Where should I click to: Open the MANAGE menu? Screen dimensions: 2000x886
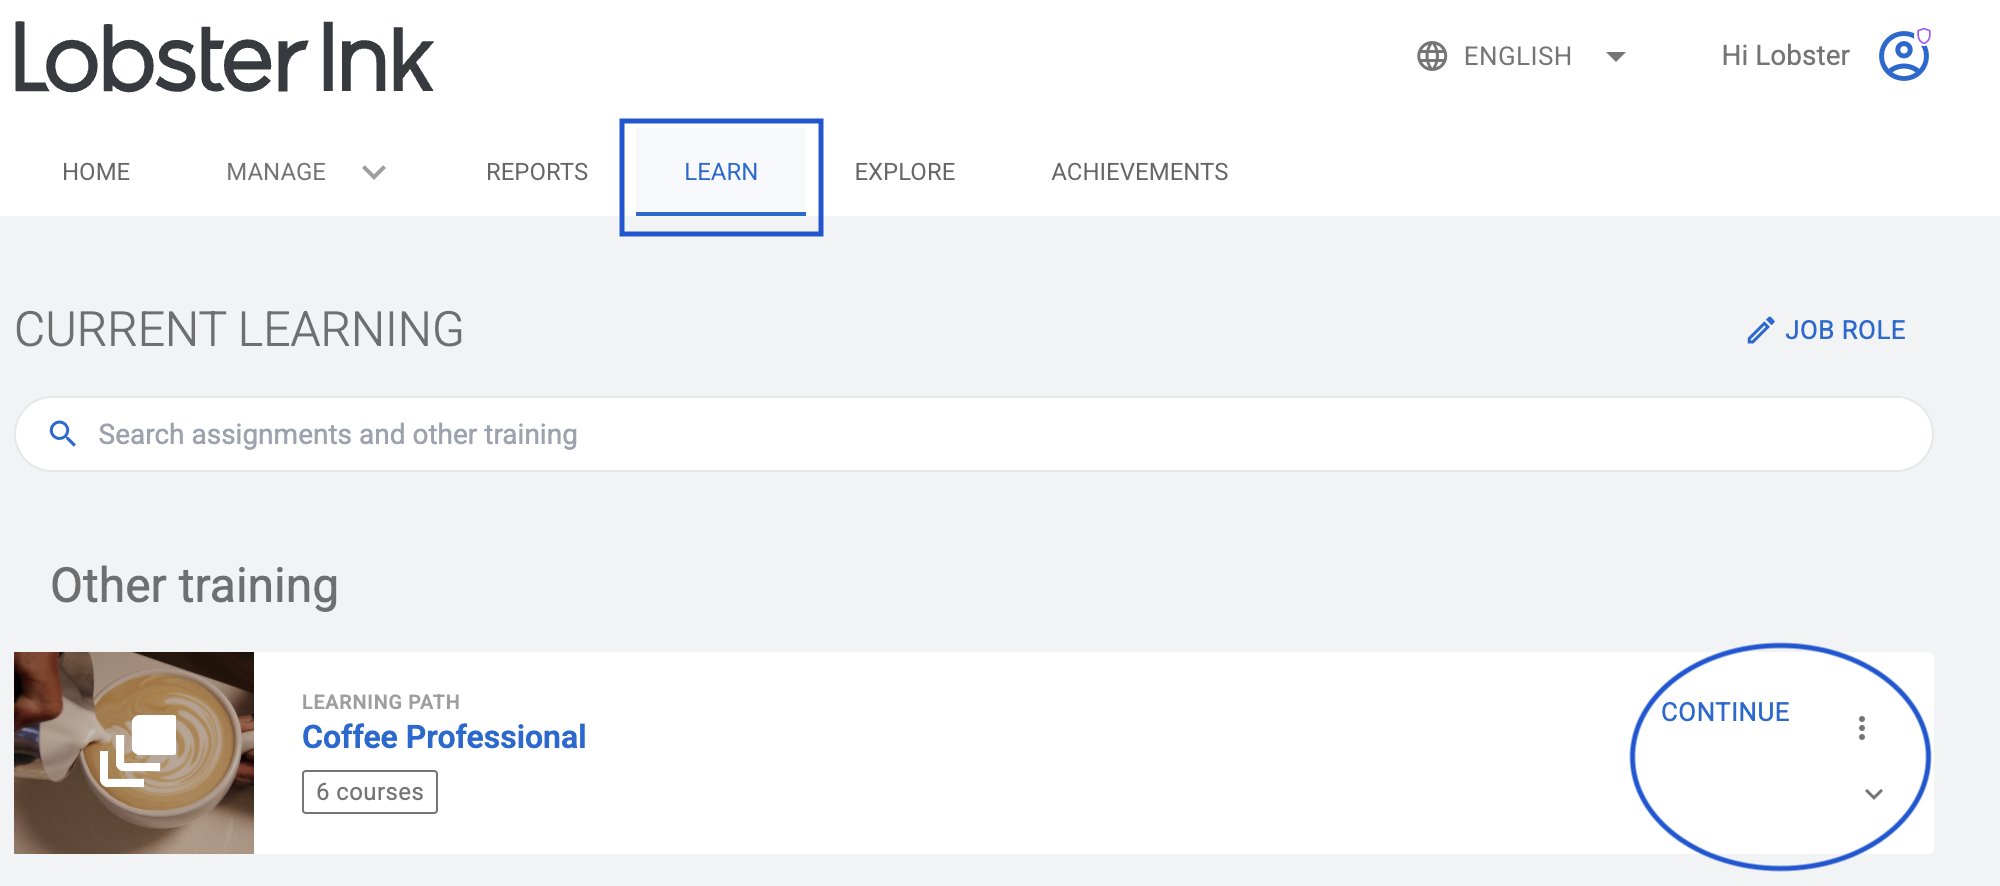pyautogui.click(x=276, y=172)
